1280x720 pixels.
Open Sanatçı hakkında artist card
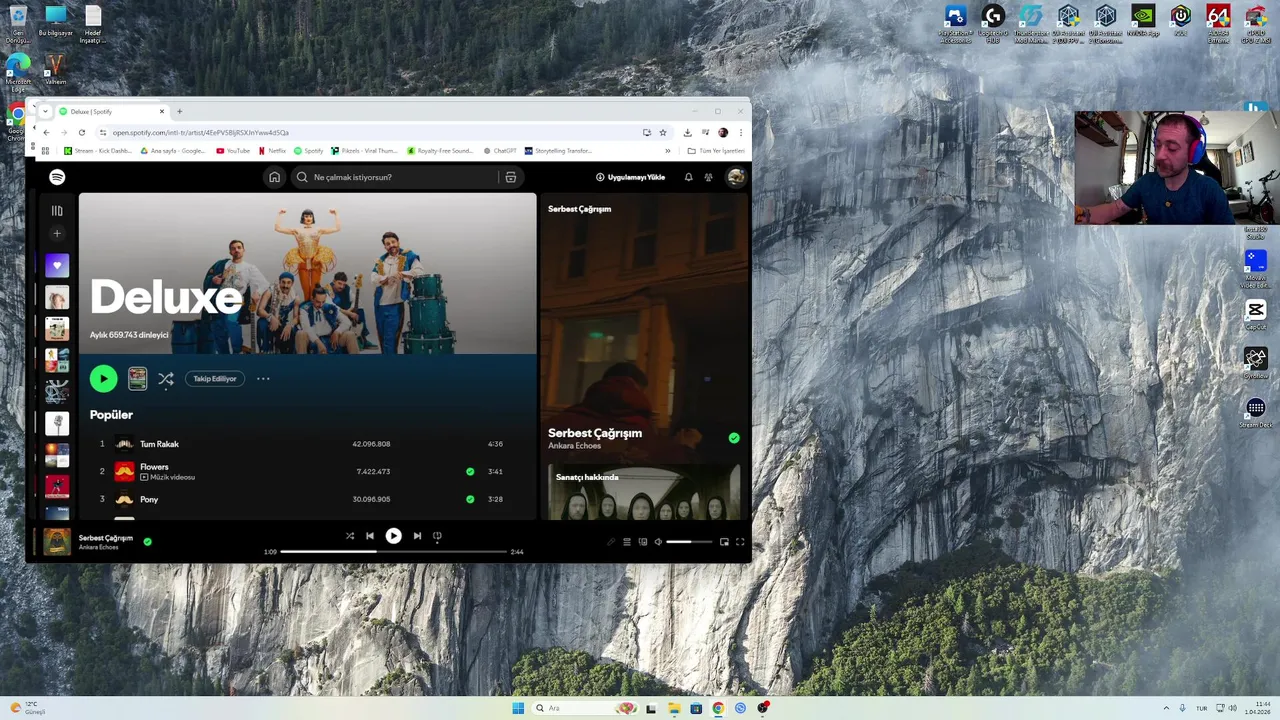[x=644, y=492]
